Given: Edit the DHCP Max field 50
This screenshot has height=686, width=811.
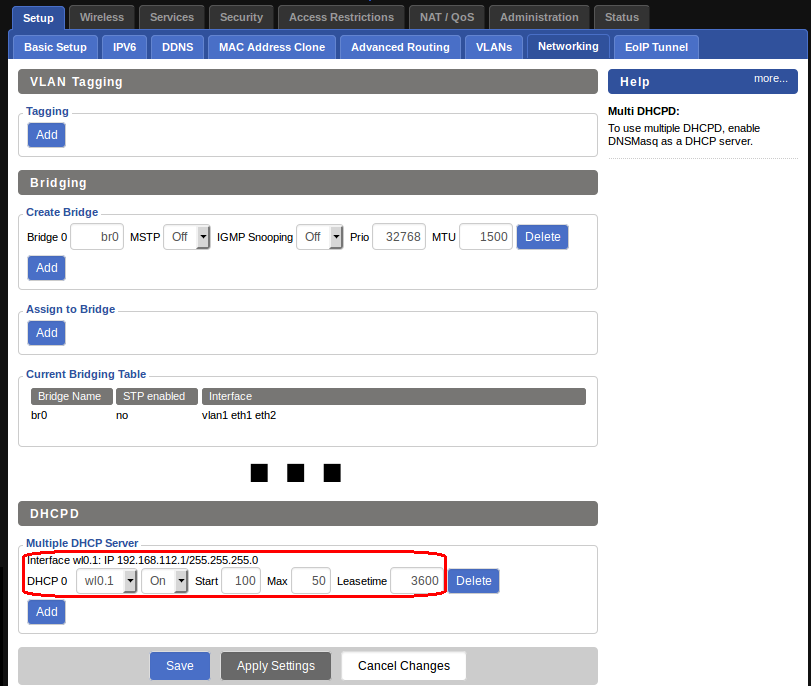Looking at the screenshot, I should point(311,581).
